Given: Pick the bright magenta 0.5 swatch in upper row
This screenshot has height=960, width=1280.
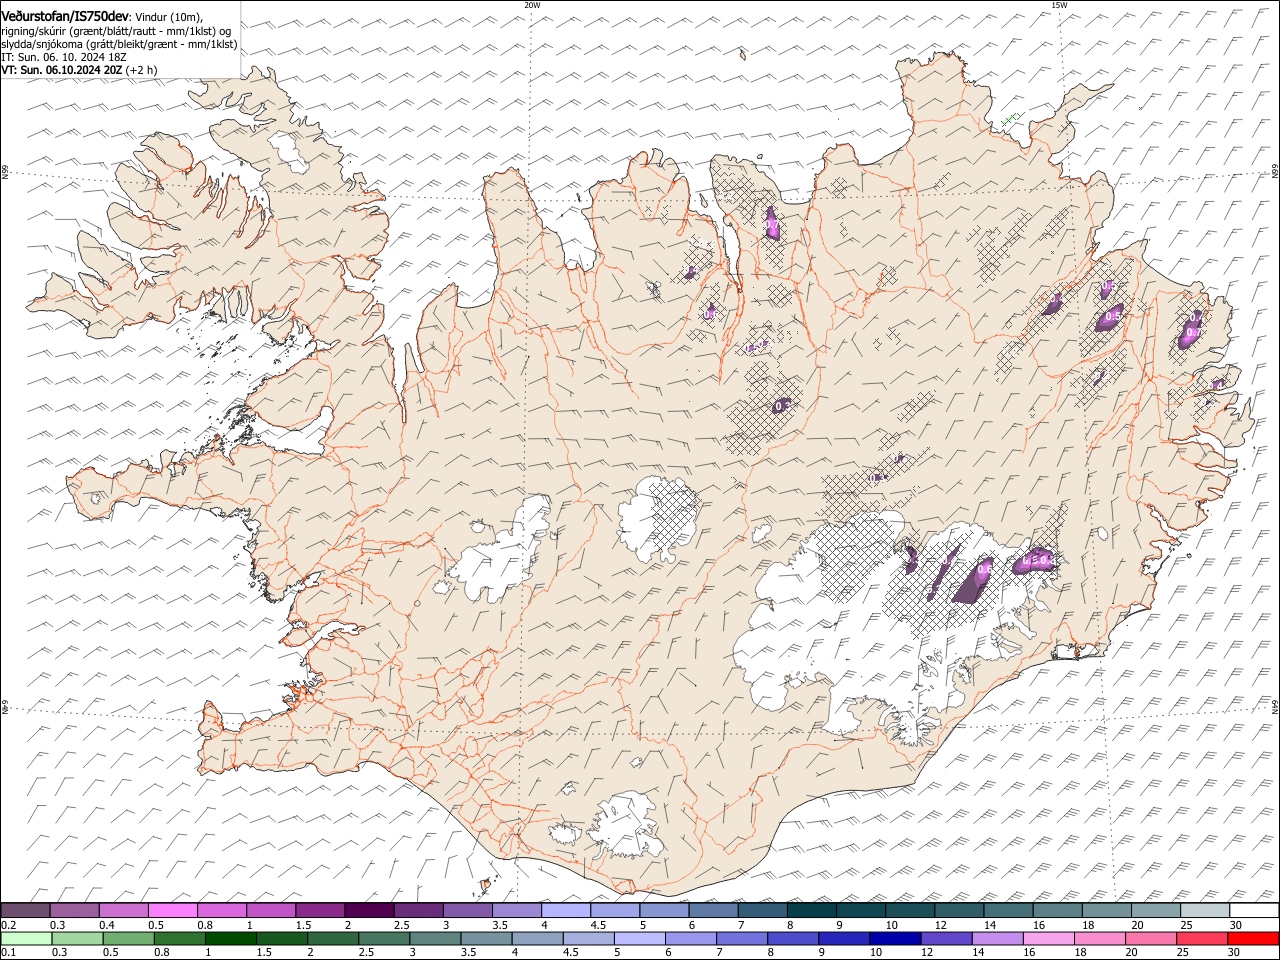Looking at the screenshot, I should [x=172, y=911].
